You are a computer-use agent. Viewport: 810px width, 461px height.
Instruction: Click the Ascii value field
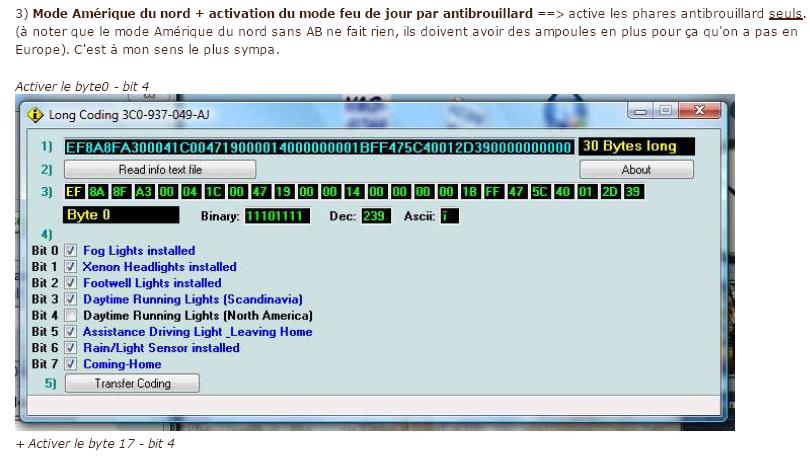coord(449,216)
